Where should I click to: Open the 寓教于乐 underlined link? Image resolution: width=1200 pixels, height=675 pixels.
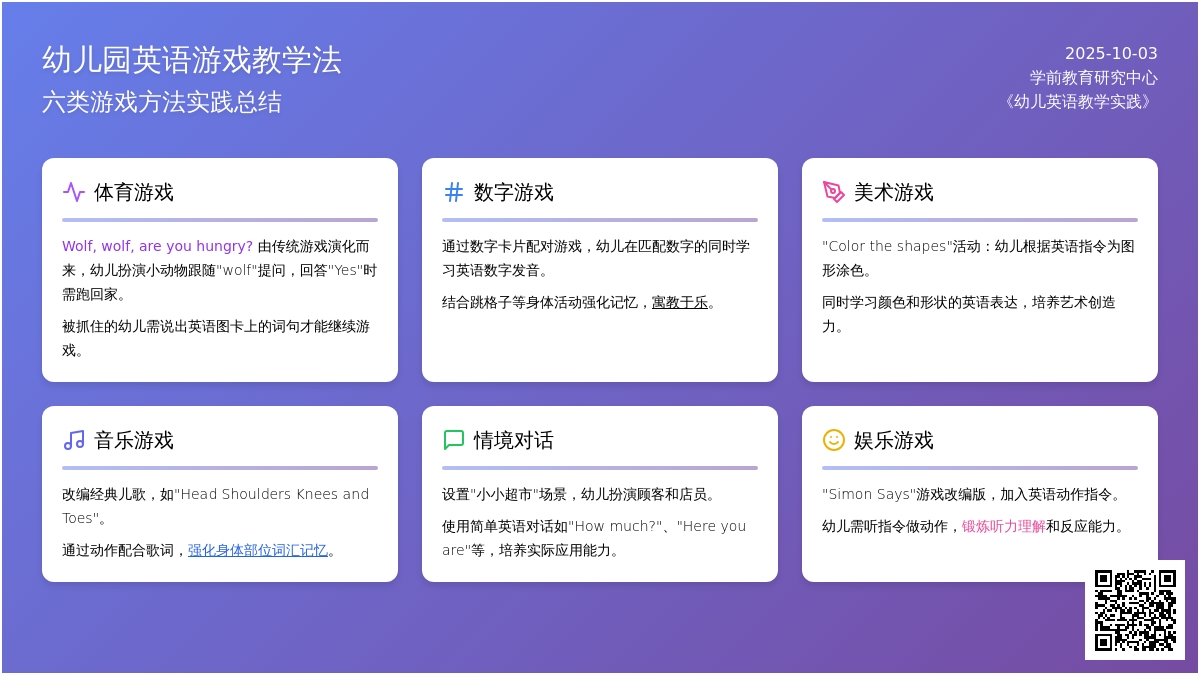[x=680, y=302]
